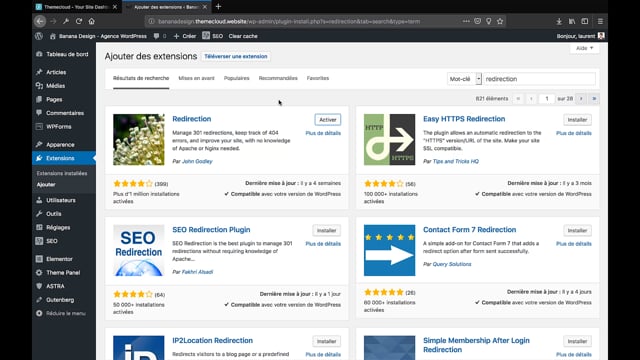
Task: Open the page actions three-dots menu
Action: coord(466,21)
